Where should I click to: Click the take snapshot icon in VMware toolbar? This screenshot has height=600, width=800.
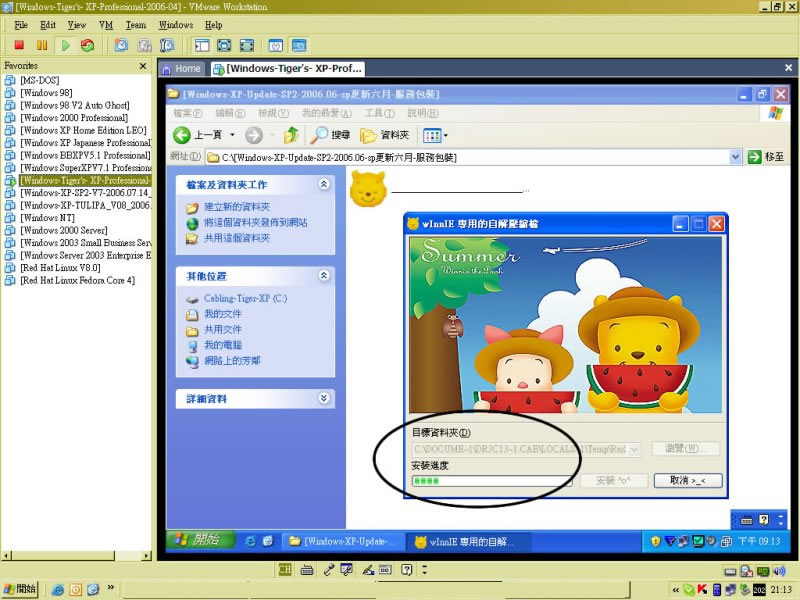pos(121,45)
